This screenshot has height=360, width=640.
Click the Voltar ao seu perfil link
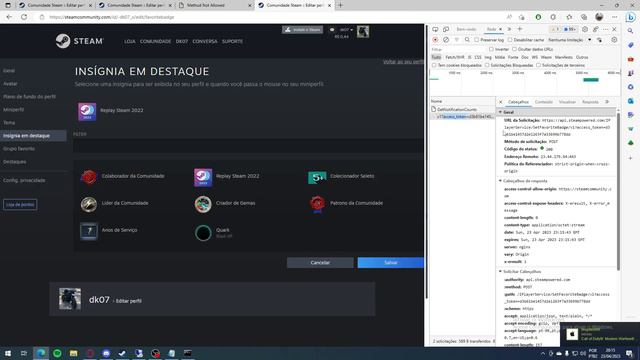[403, 62]
